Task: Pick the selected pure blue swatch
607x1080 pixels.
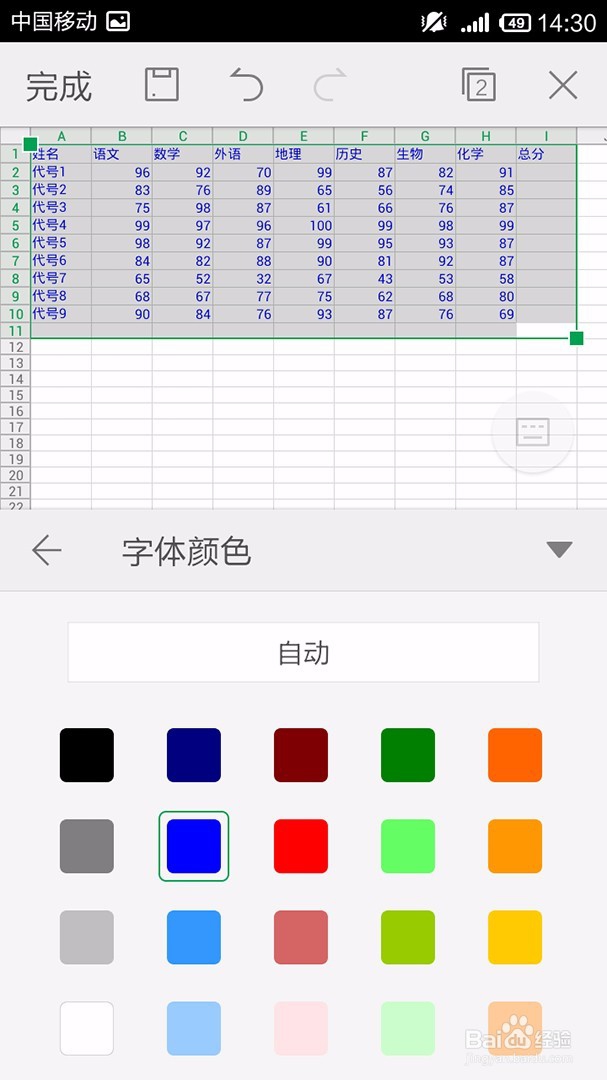Action: click(194, 846)
